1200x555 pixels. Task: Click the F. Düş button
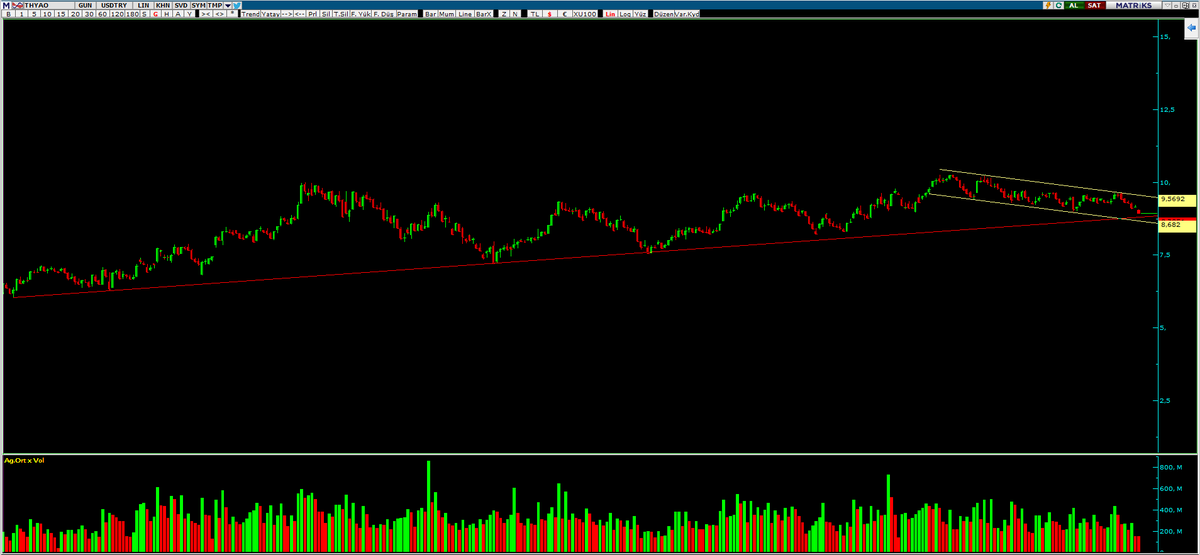click(382, 14)
